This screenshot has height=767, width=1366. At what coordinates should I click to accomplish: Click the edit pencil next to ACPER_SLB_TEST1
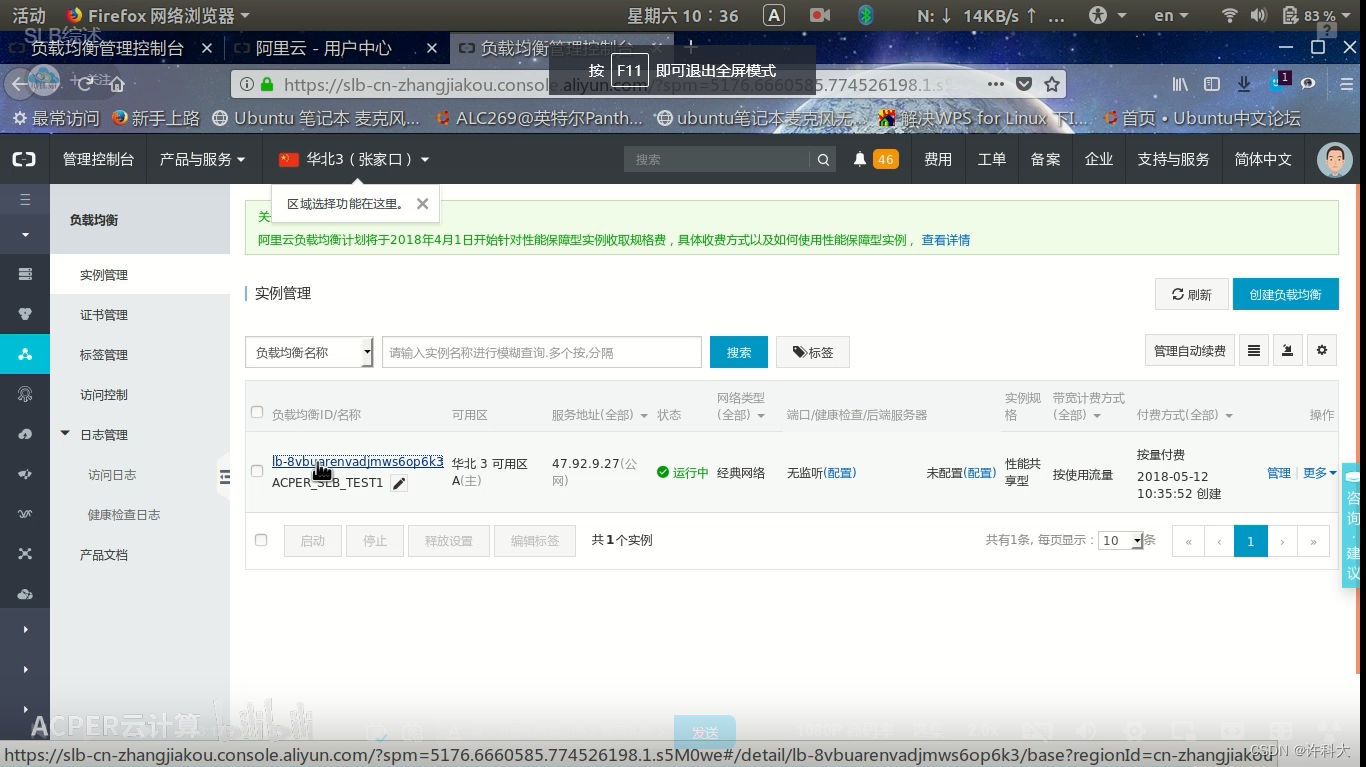pyautogui.click(x=399, y=484)
